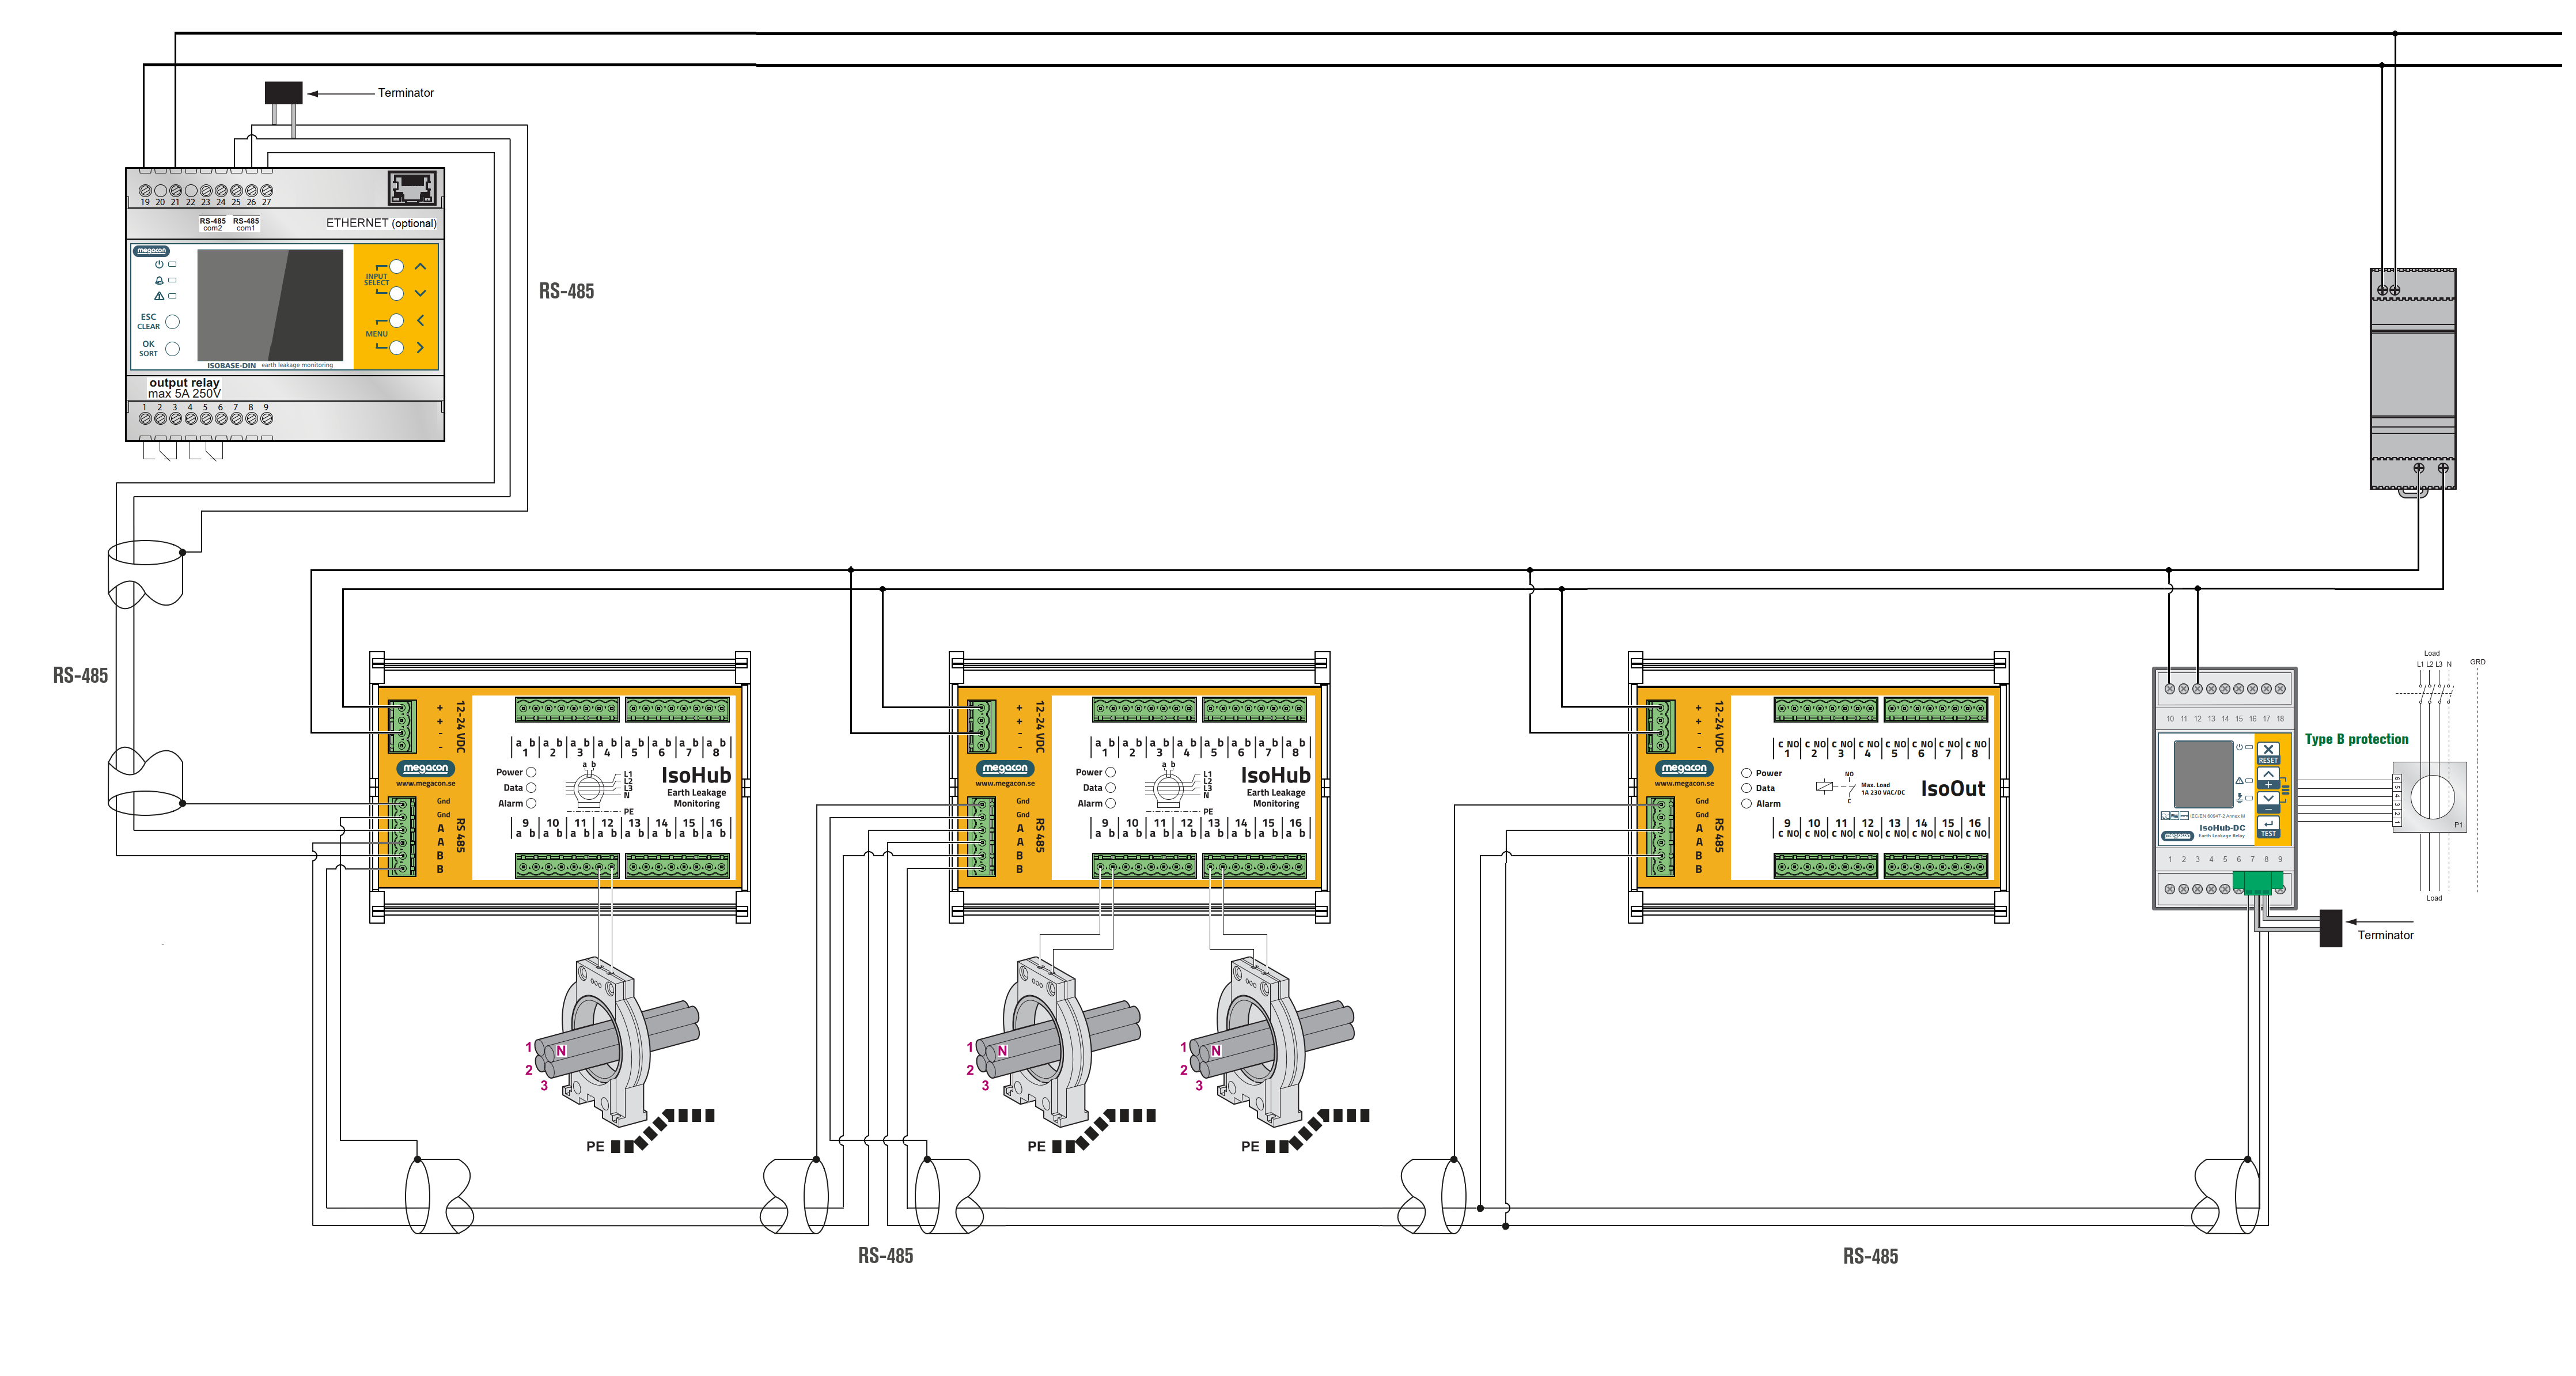Click the second IsoHub title text
Screen dimensions: 2576x1376
[x=1275, y=775]
